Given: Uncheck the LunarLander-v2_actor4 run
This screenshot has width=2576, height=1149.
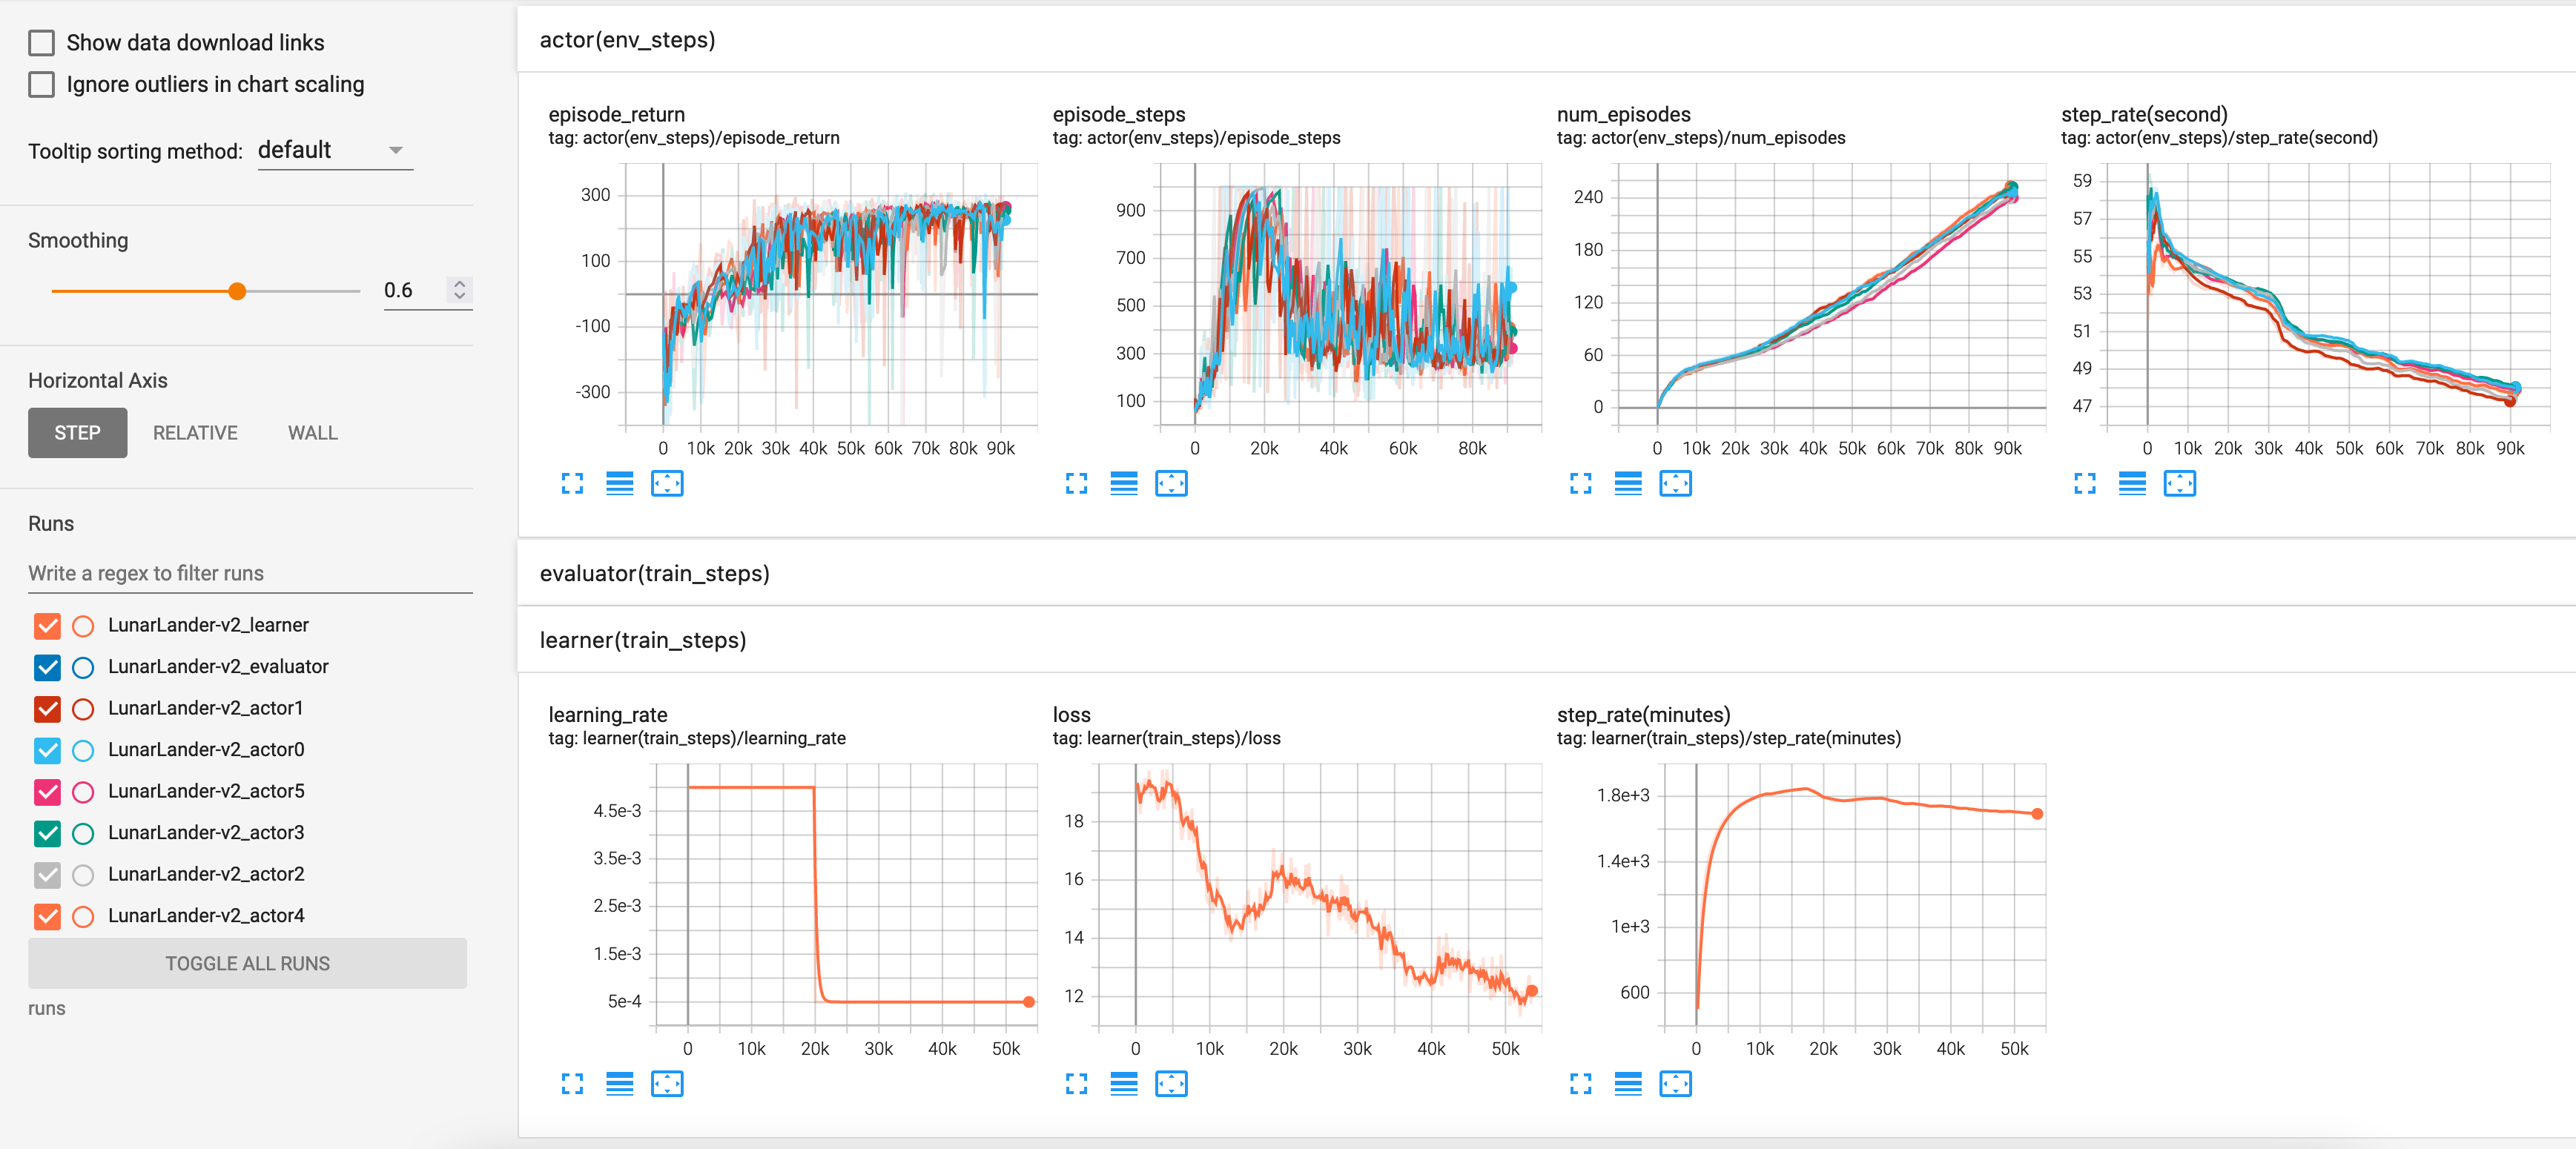Looking at the screenshot, I should pyautogui.click(x=47, y=916).
